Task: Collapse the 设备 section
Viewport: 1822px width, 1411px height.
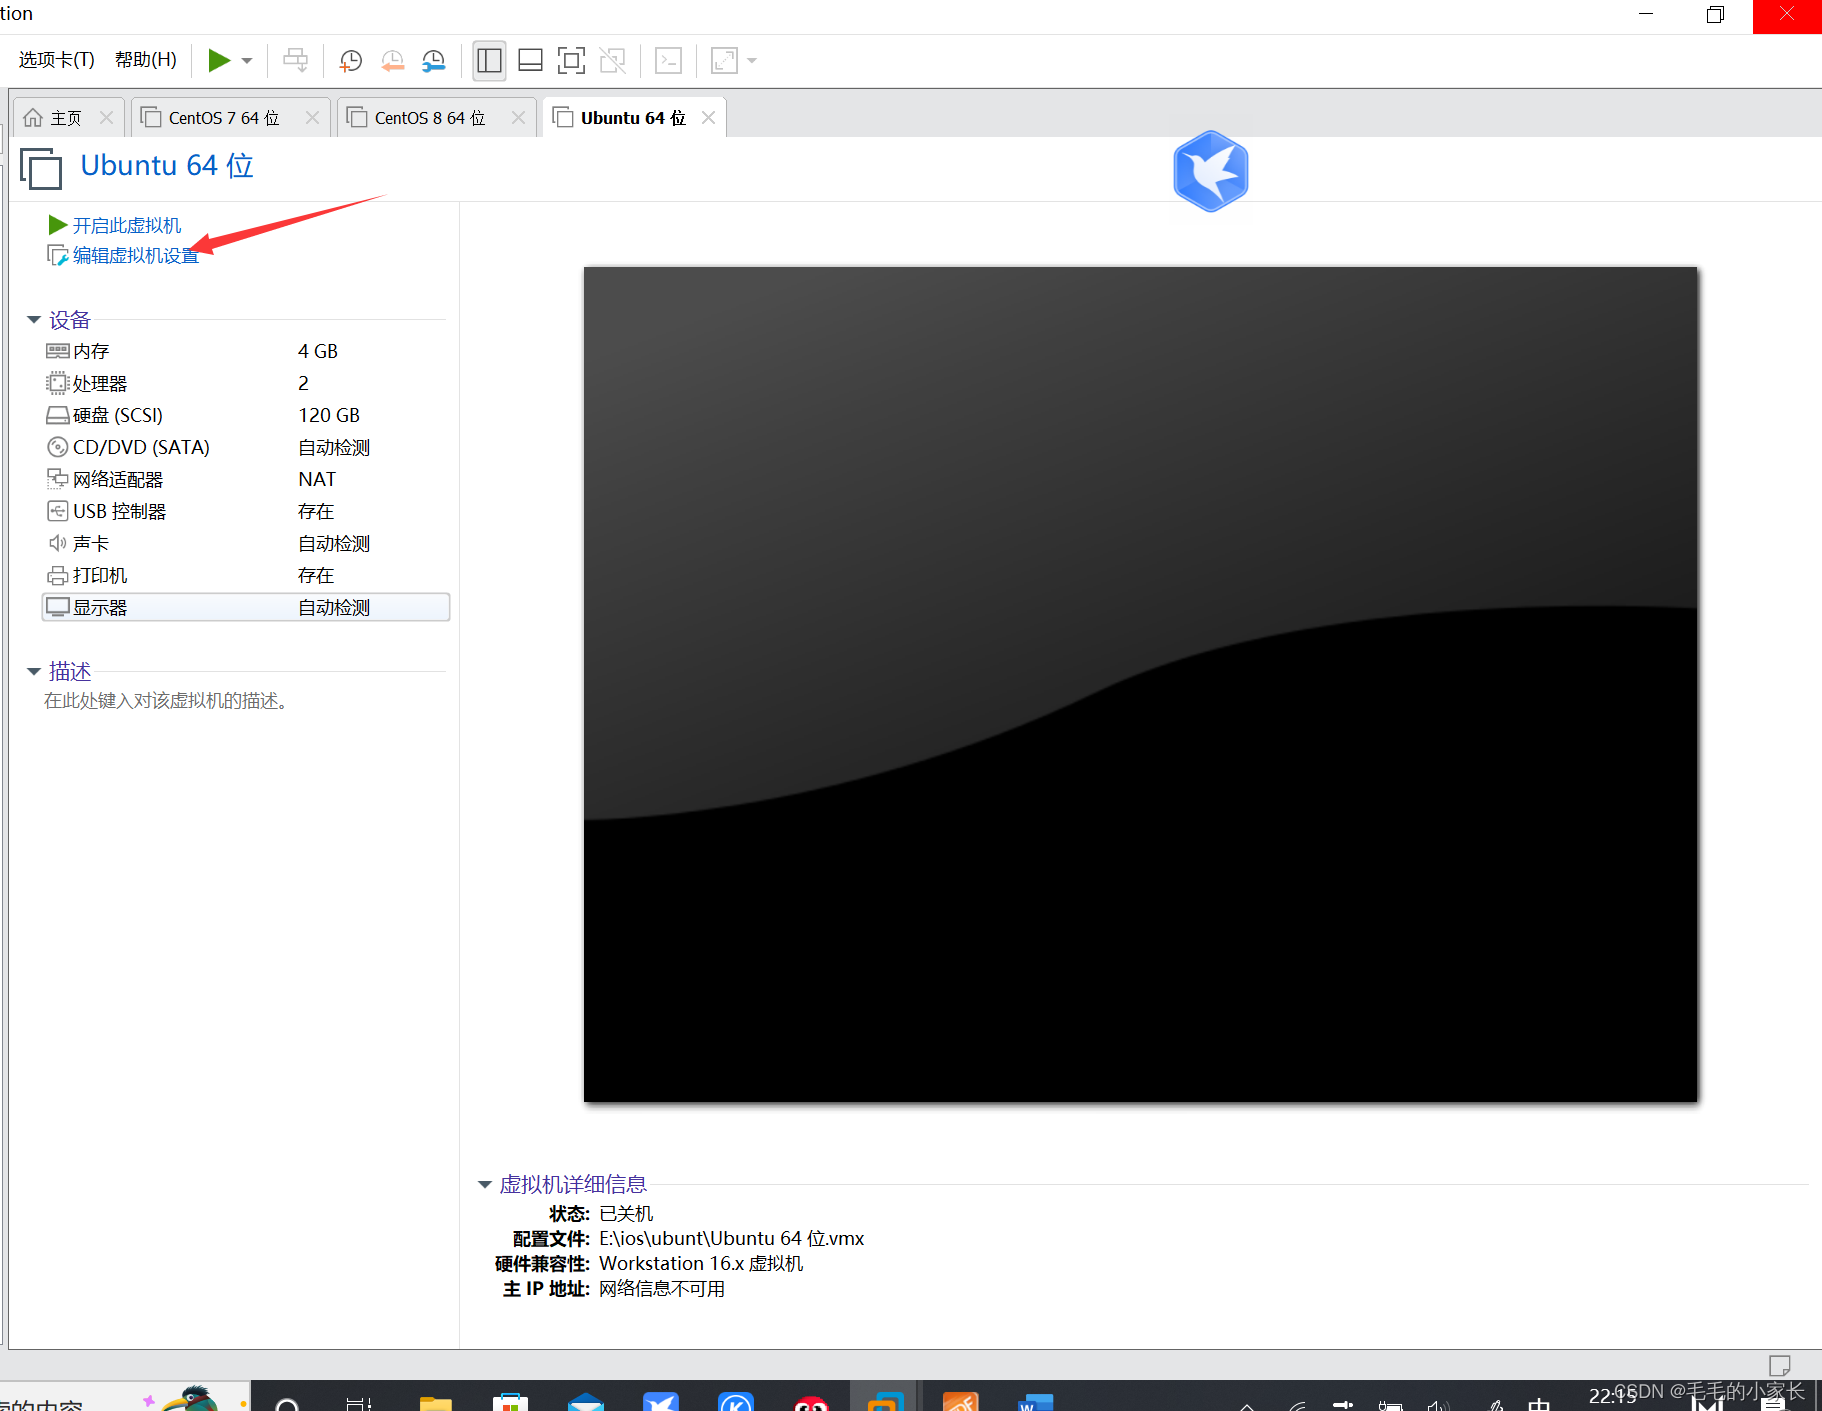Action: [x=34, y=320]
